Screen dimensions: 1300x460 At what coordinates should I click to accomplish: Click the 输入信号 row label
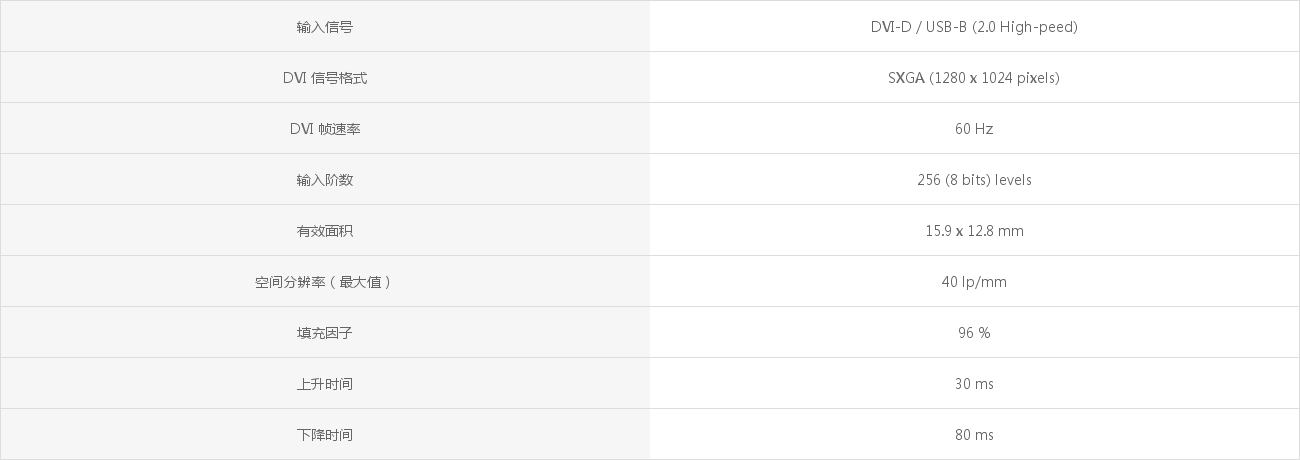[x=325, y=27]
